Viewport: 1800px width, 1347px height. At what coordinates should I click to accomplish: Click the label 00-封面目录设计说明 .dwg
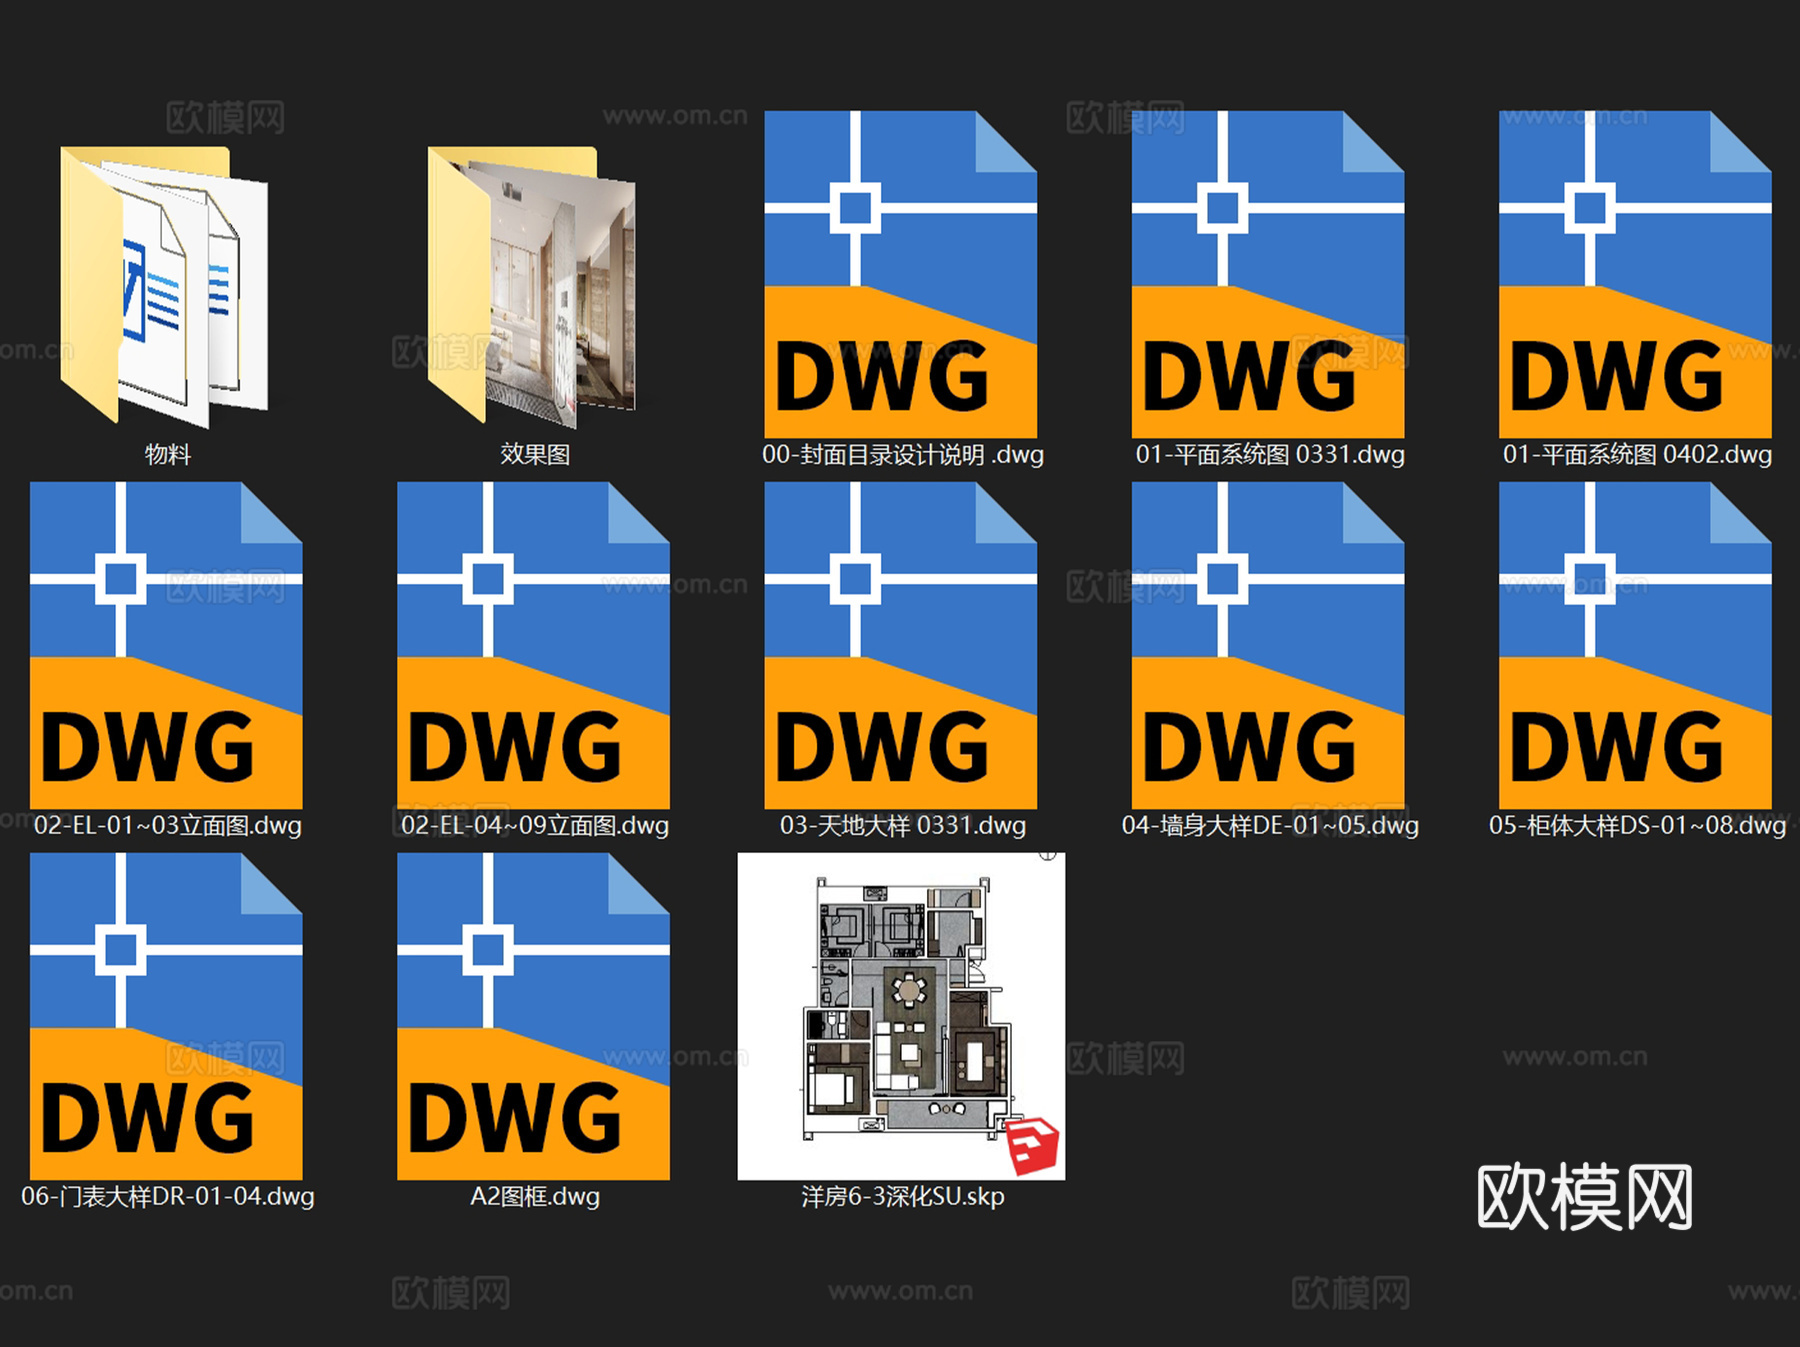(903, 455)
